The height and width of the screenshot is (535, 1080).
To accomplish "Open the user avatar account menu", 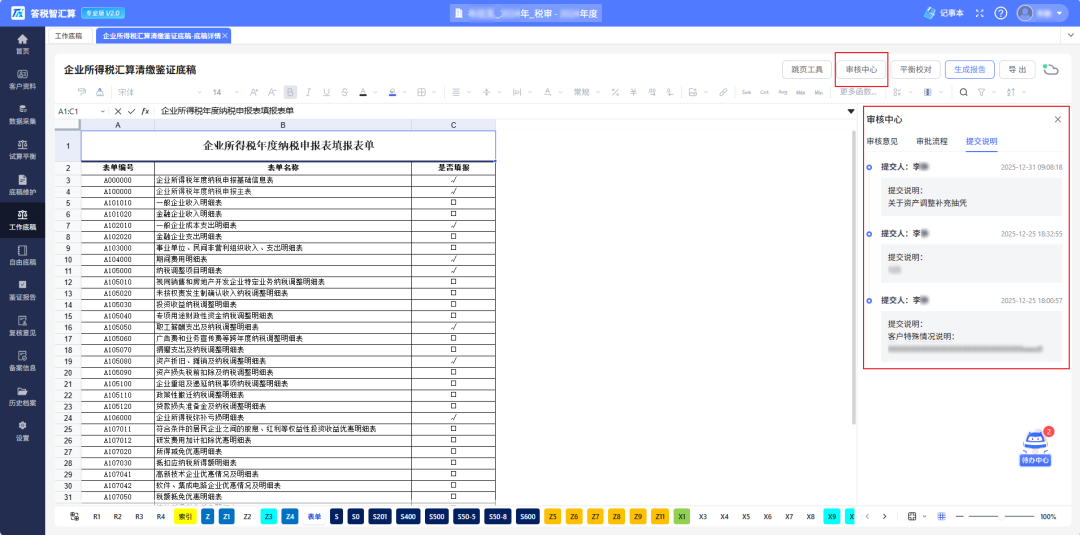I will (x=1042, y=13).
